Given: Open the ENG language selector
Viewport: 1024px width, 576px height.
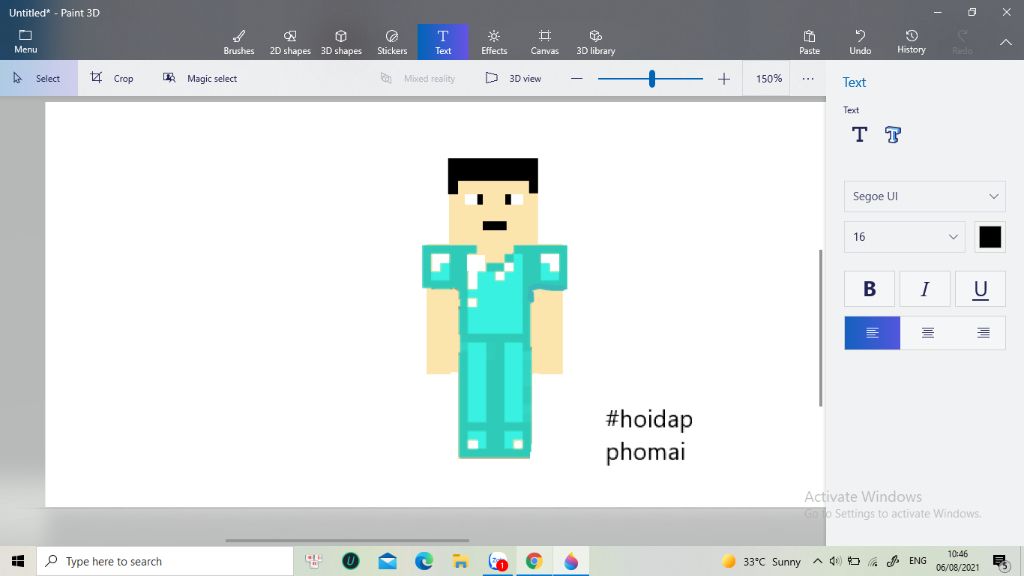Looking at the screenshot, I should coord(918,561).
